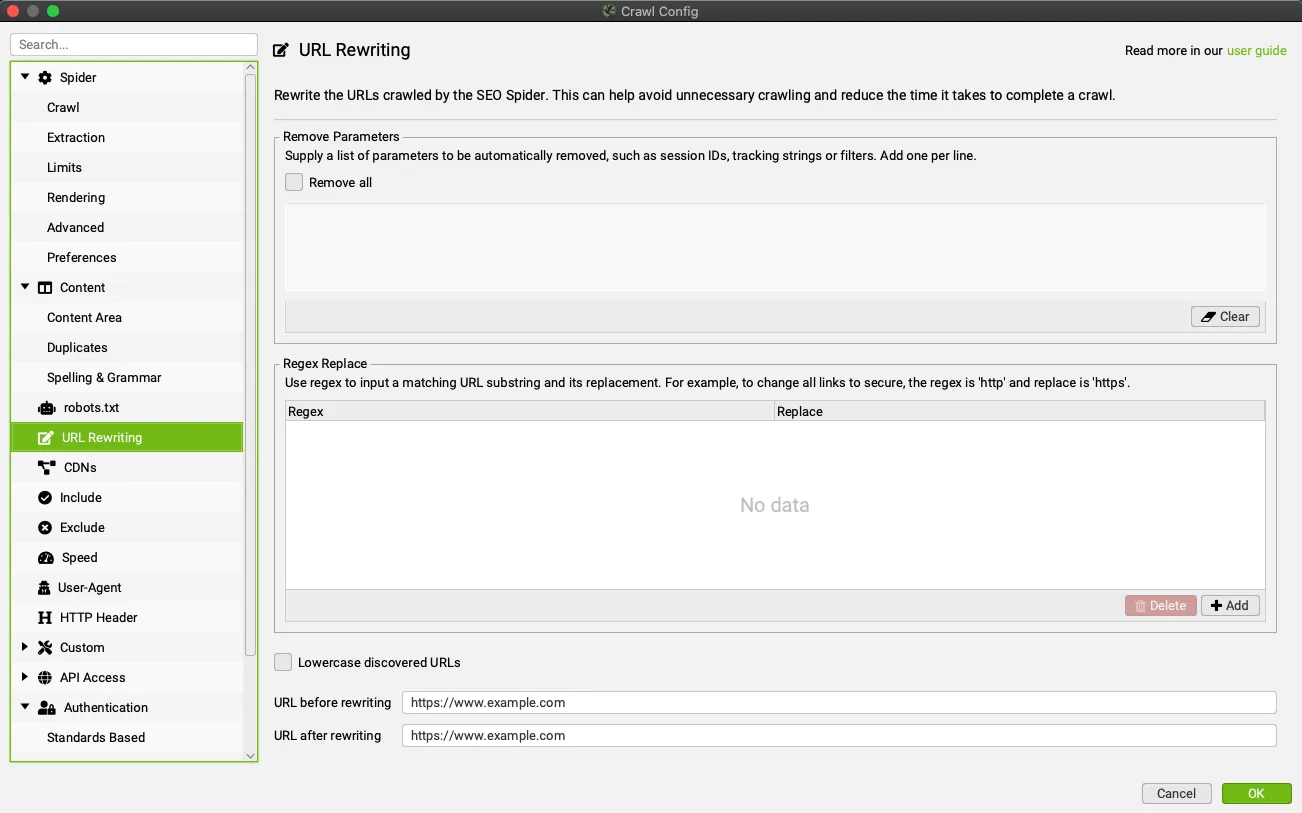1302x813 pixels.
Task: Toggle Lowercase discovered URLs checkbox
Action: coord(284,662)
